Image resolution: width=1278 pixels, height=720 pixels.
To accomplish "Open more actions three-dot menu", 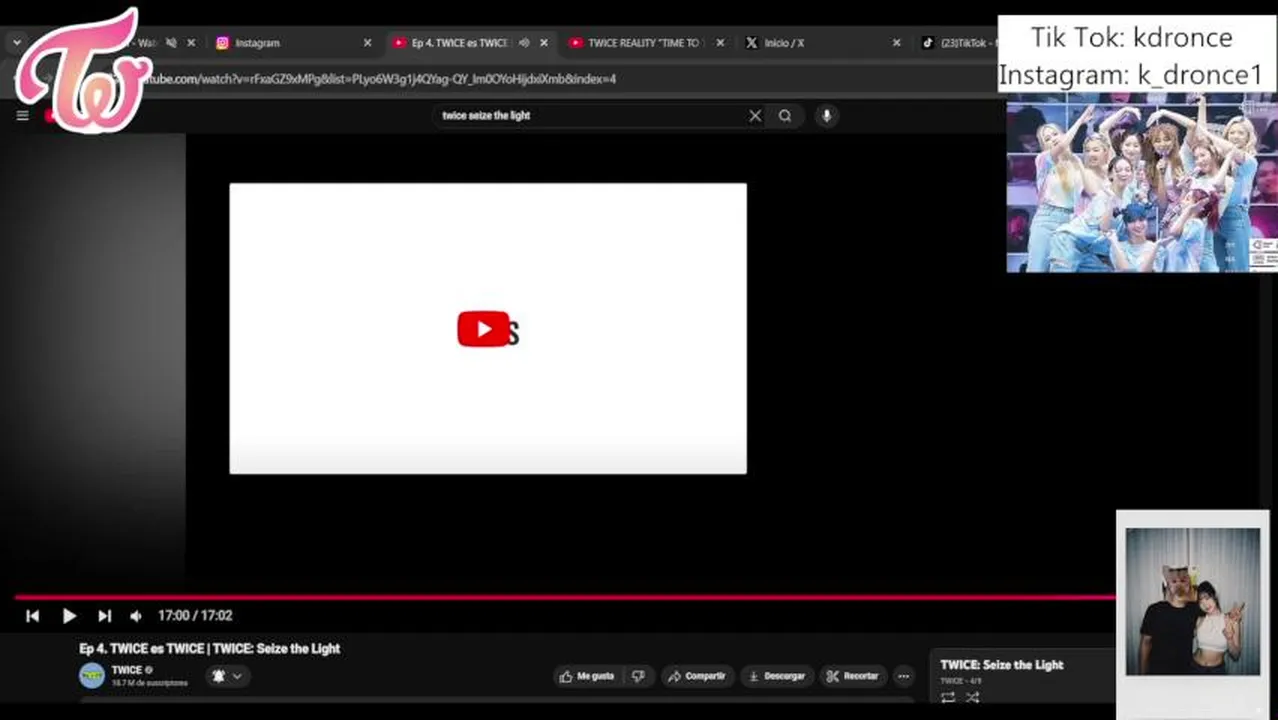I will tap(903, 676).
